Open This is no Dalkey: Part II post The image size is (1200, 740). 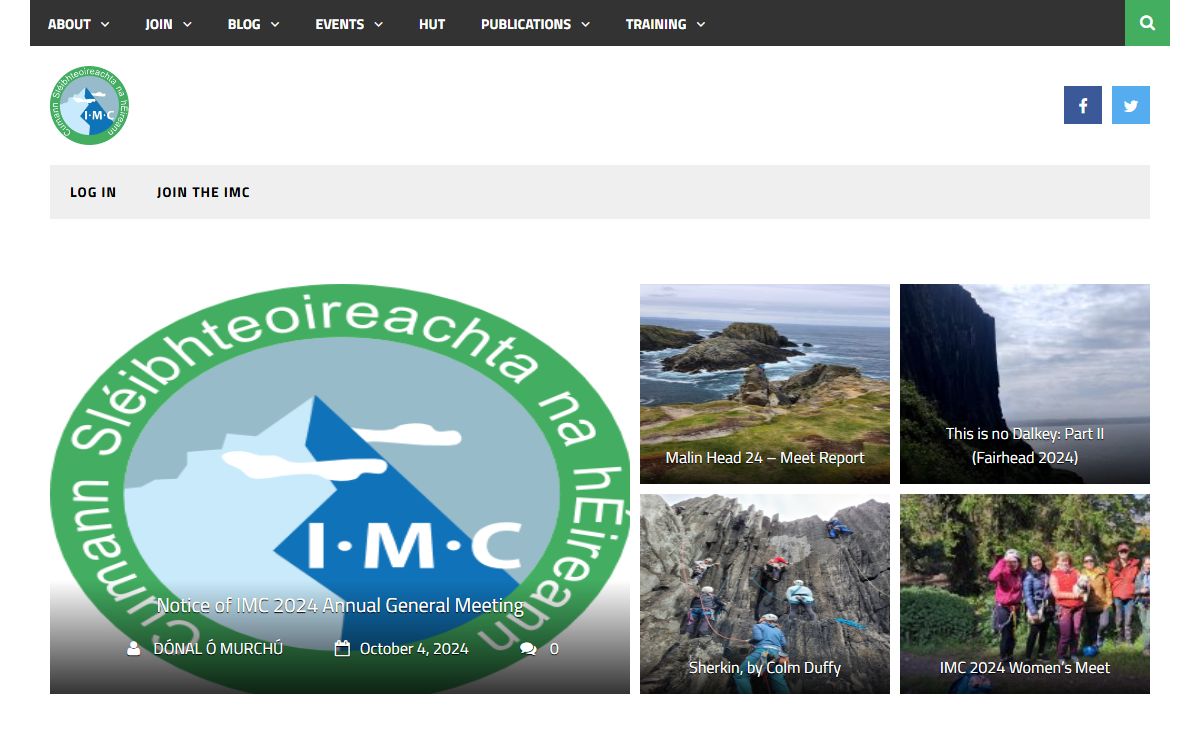1025,445
